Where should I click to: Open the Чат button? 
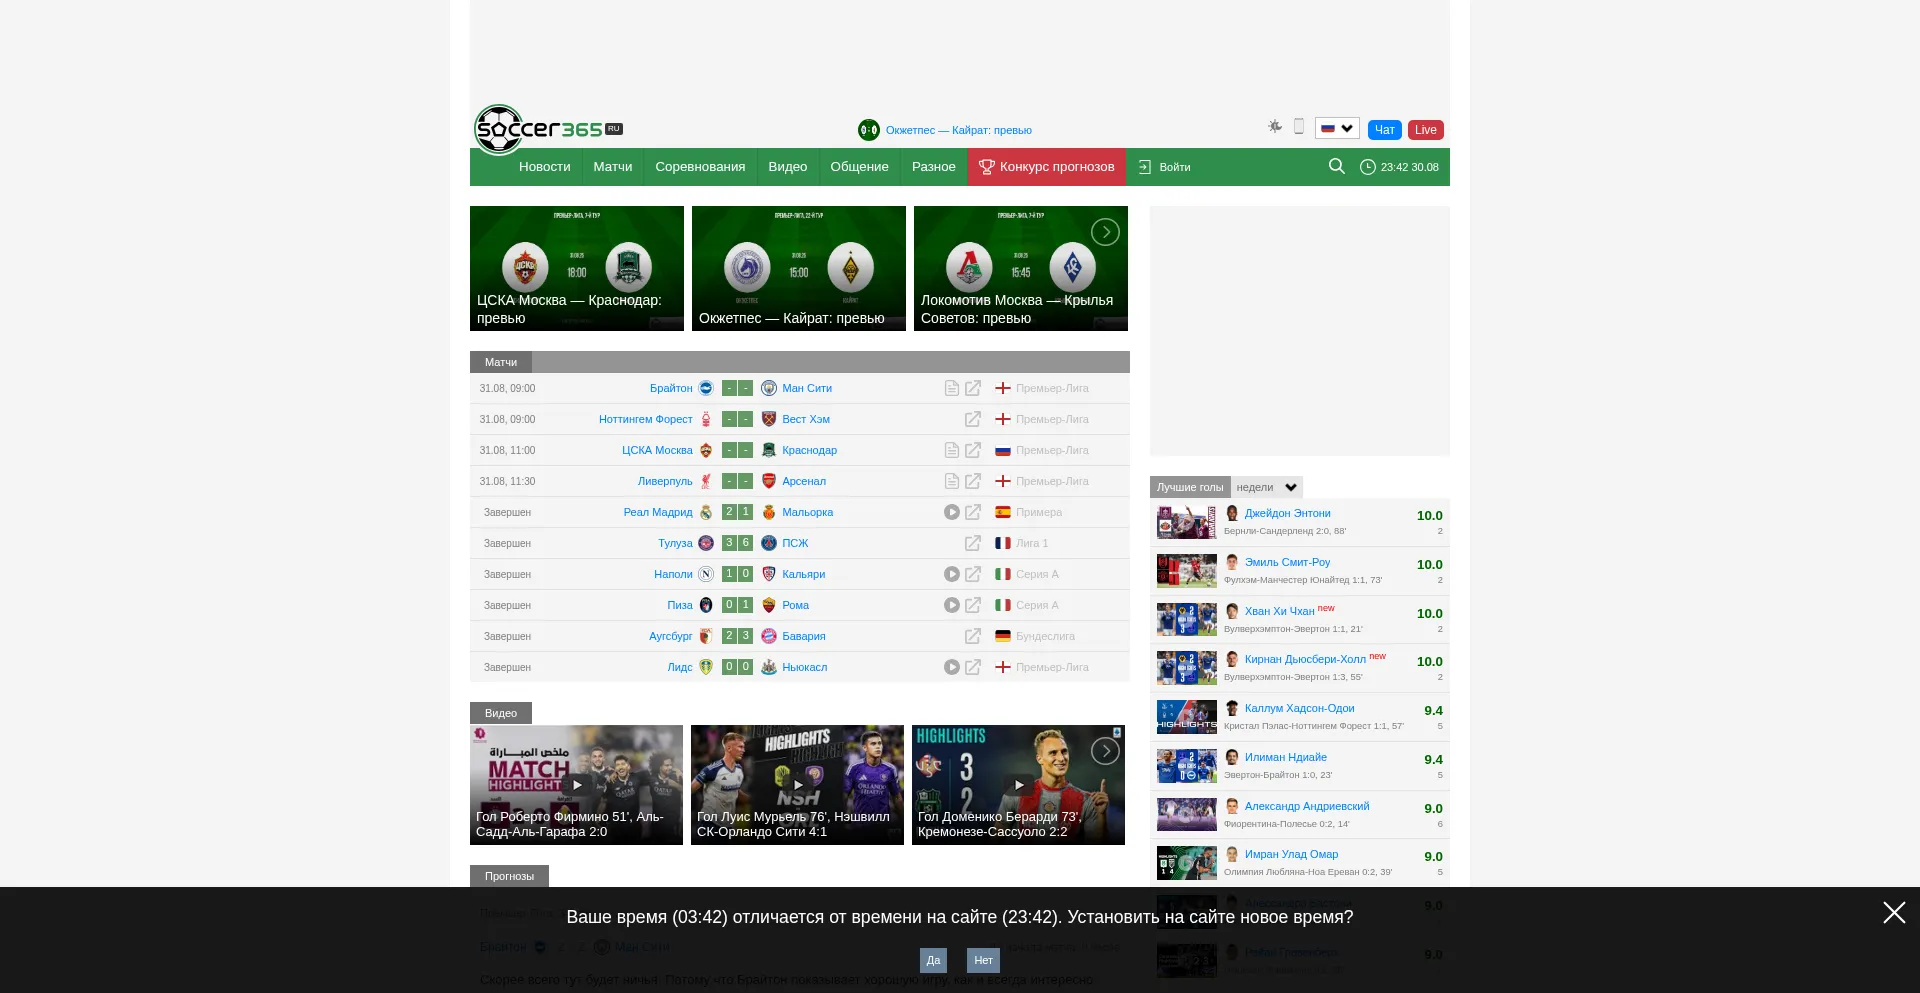[x=1384, y=130]
